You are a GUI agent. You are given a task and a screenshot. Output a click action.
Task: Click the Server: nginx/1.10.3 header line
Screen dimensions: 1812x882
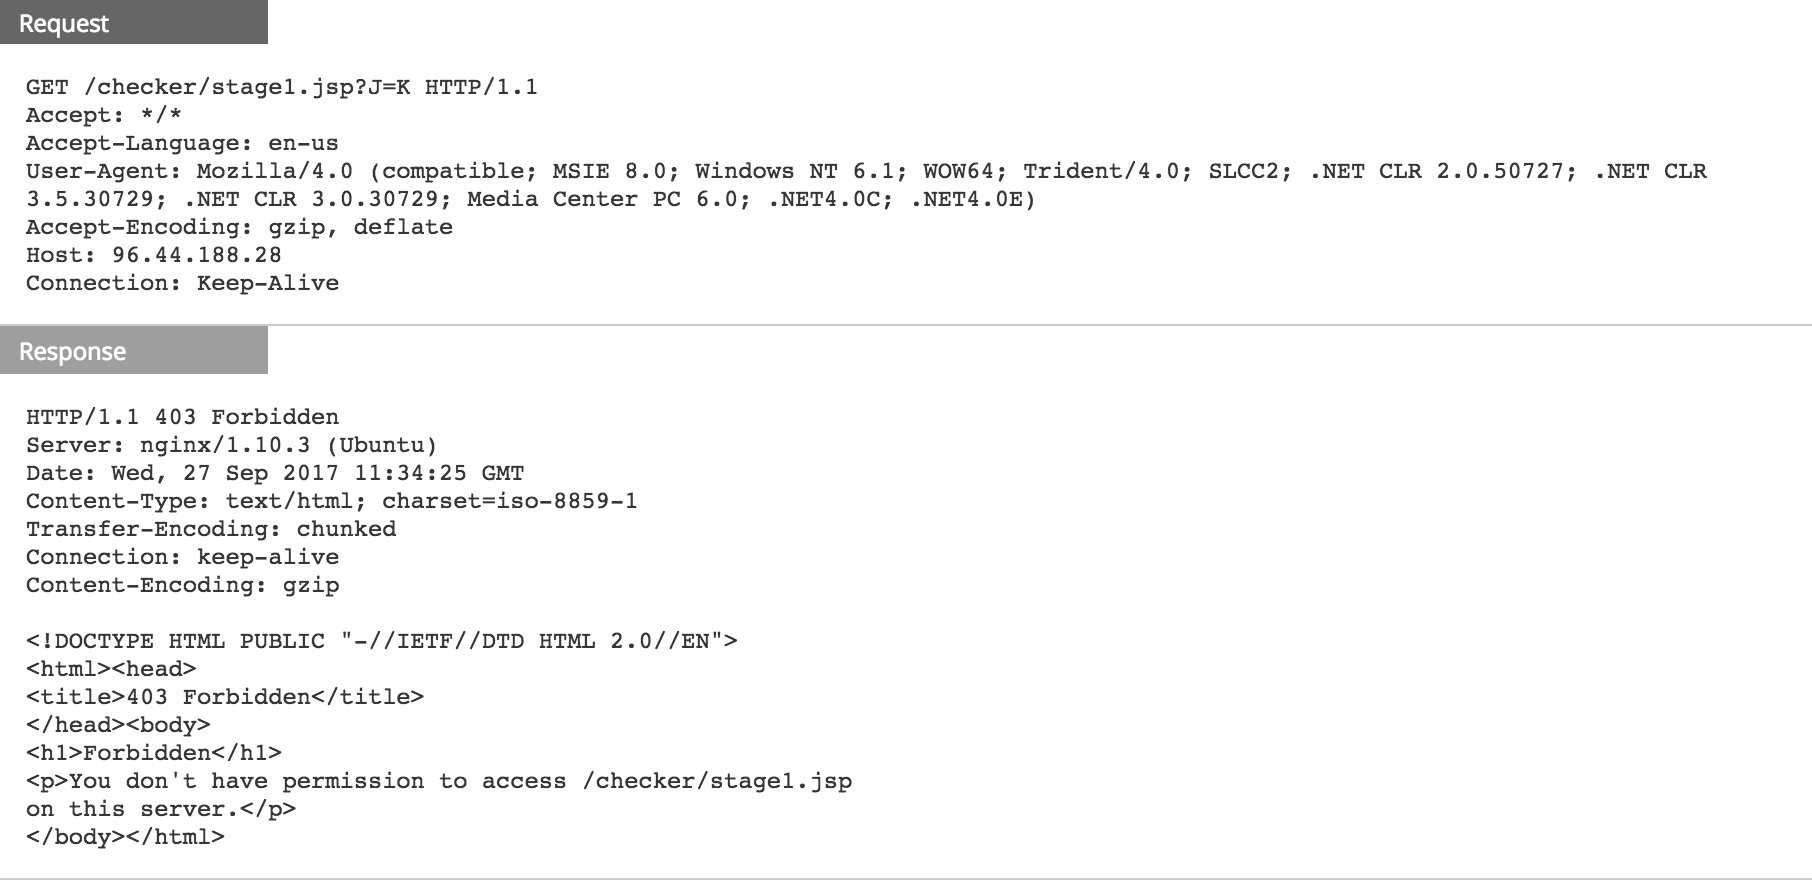click(232, 445)
